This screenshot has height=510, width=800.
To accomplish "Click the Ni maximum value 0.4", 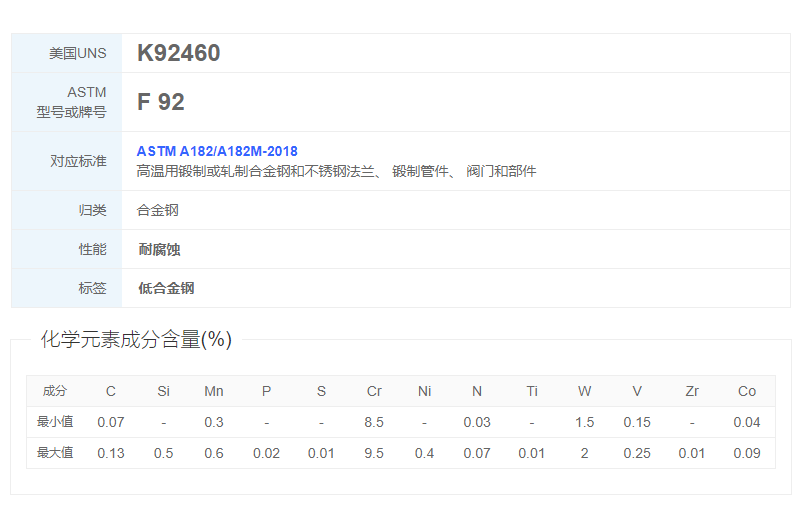I will click(424, 453).
